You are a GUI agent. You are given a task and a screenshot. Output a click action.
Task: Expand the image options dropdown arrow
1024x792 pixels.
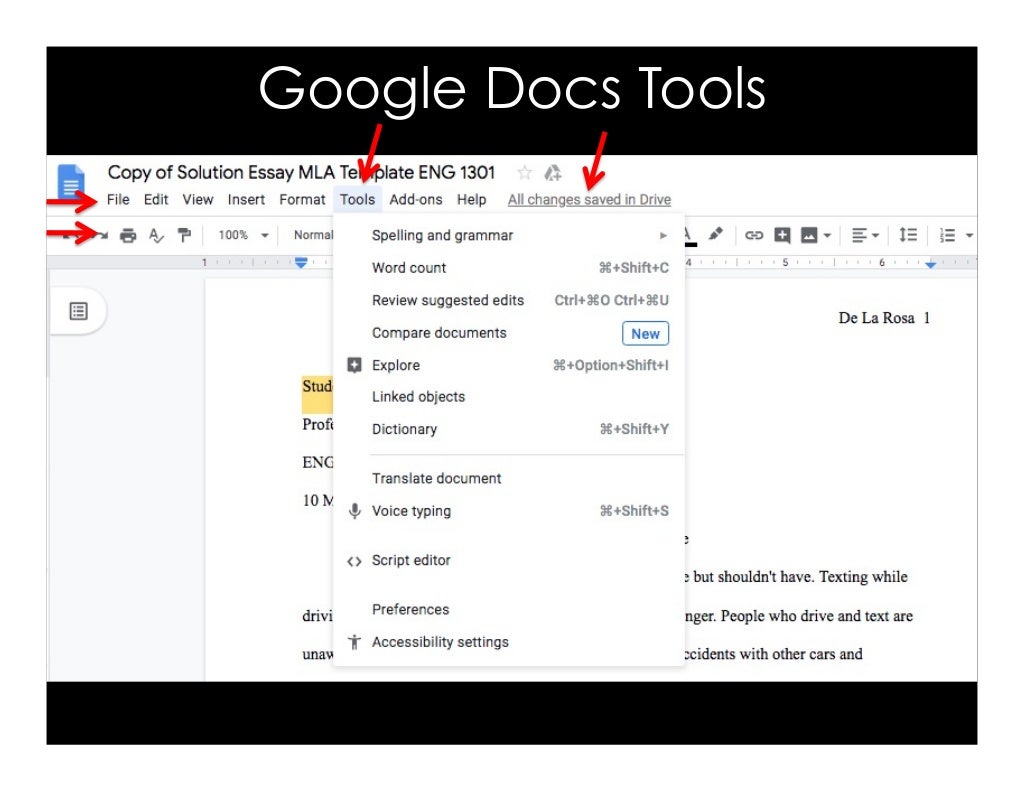827,235
